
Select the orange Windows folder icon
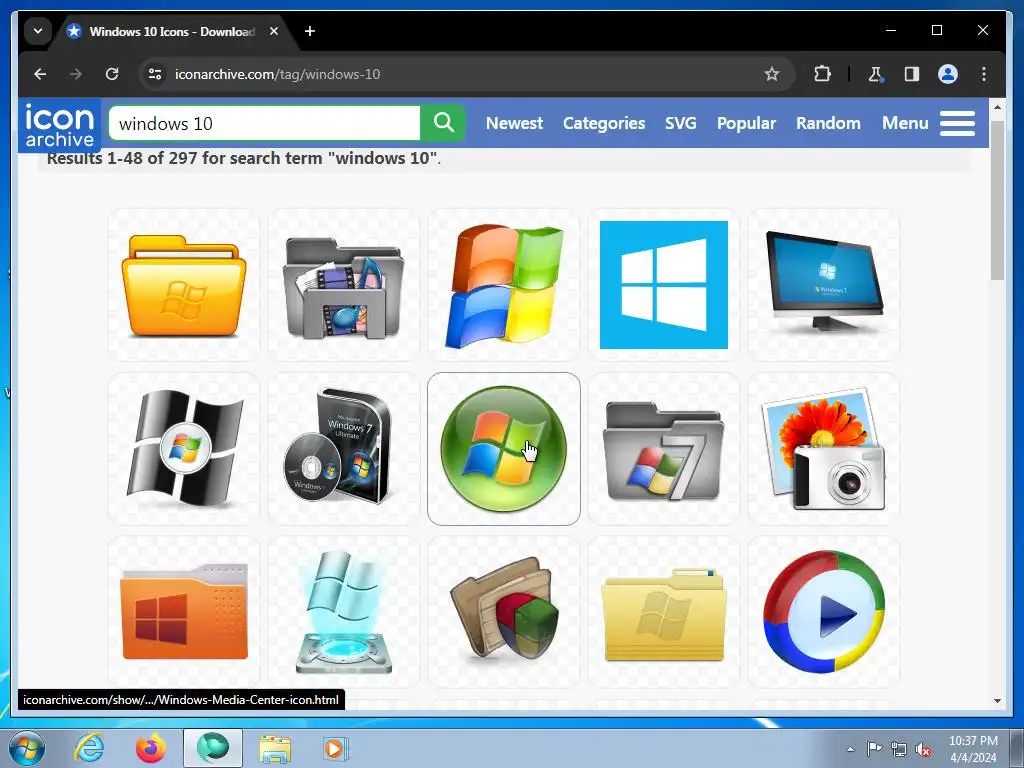pos(184,612)
